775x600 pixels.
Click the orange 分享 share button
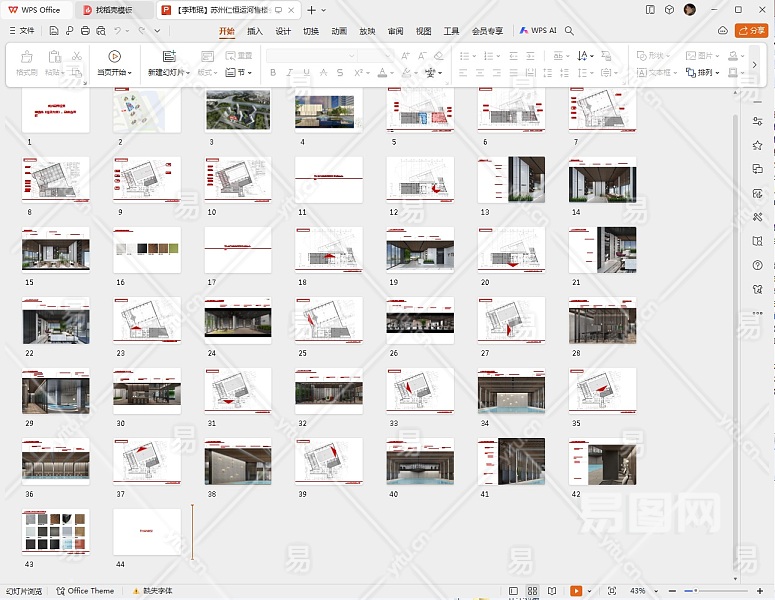[x=751, y=31]
